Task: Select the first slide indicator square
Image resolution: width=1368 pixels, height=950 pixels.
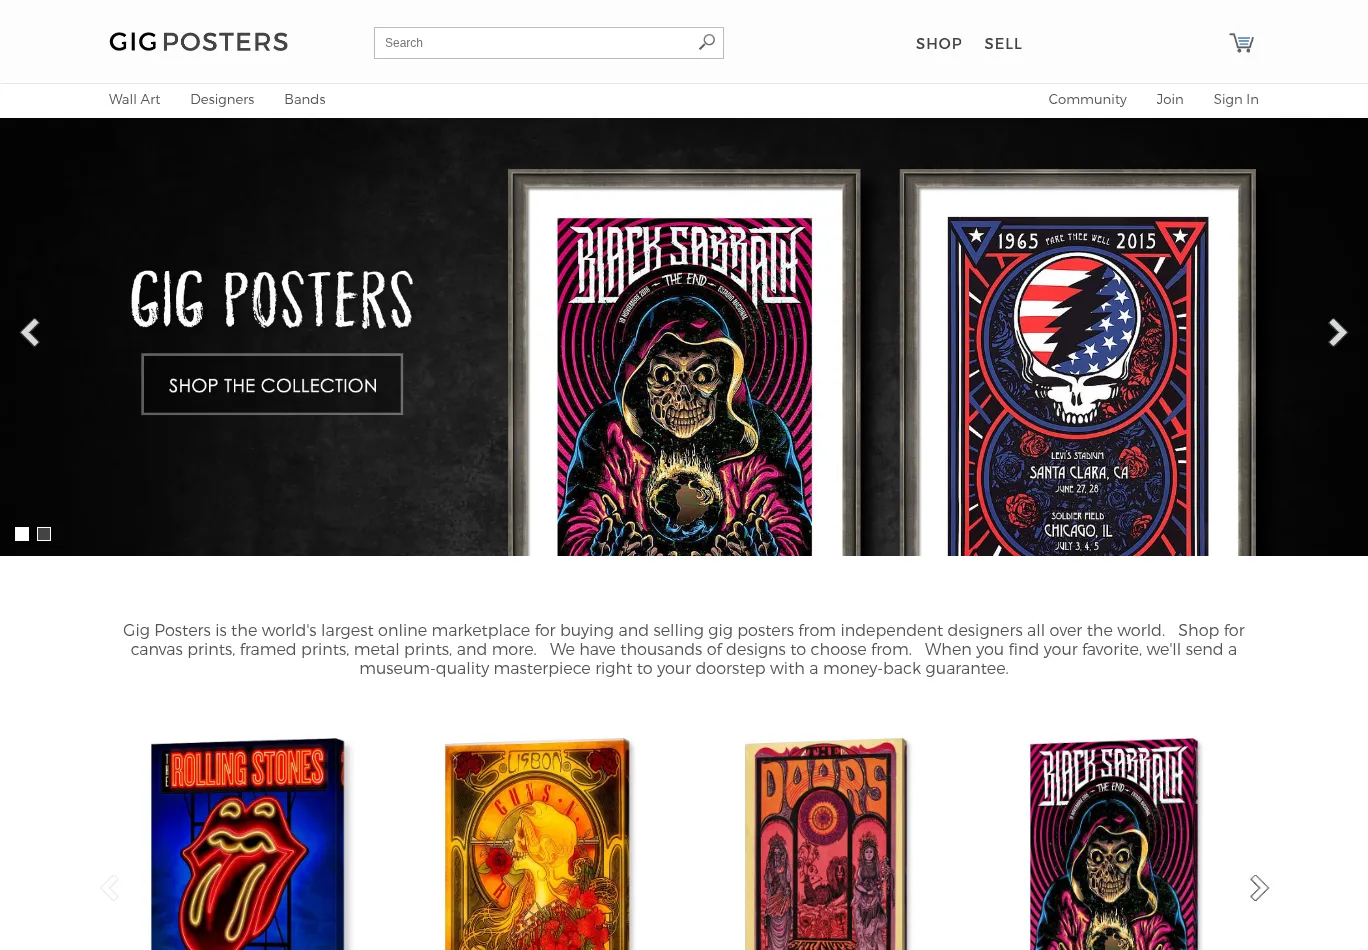Action: pos(22,534)
